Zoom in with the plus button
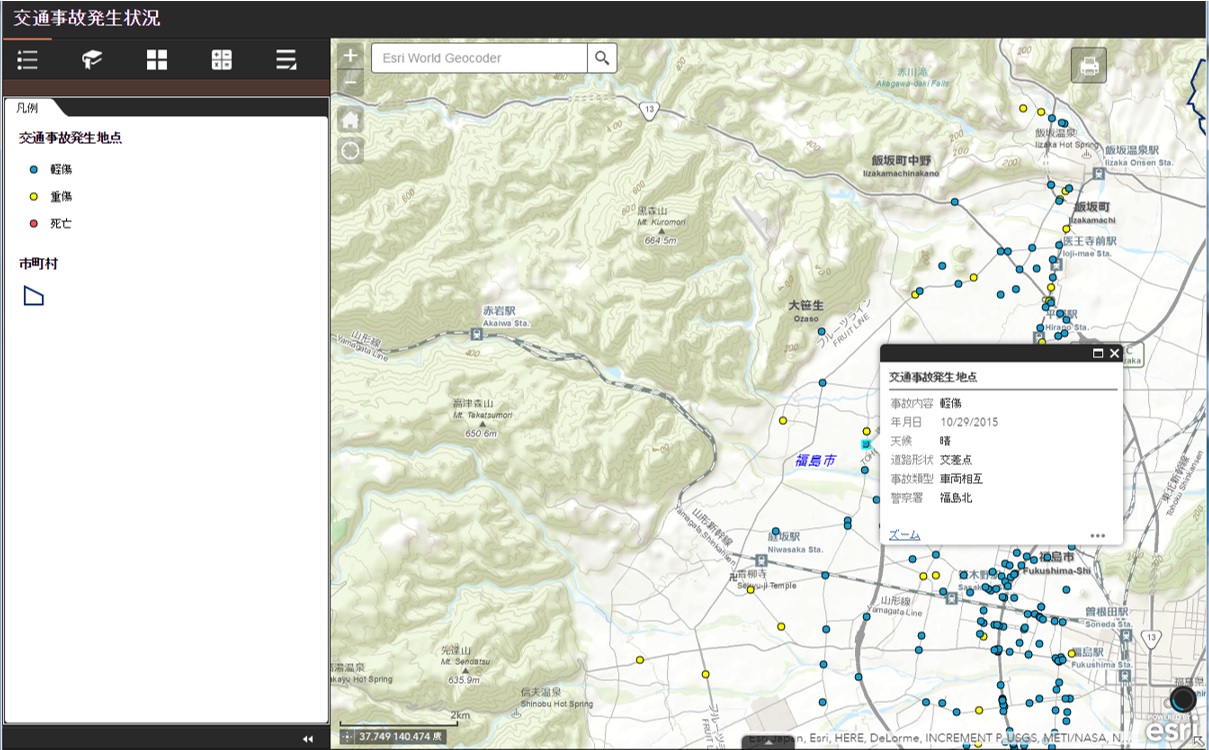The height and width of the screenshot is (750, 1209). click(x=350, y=56)
